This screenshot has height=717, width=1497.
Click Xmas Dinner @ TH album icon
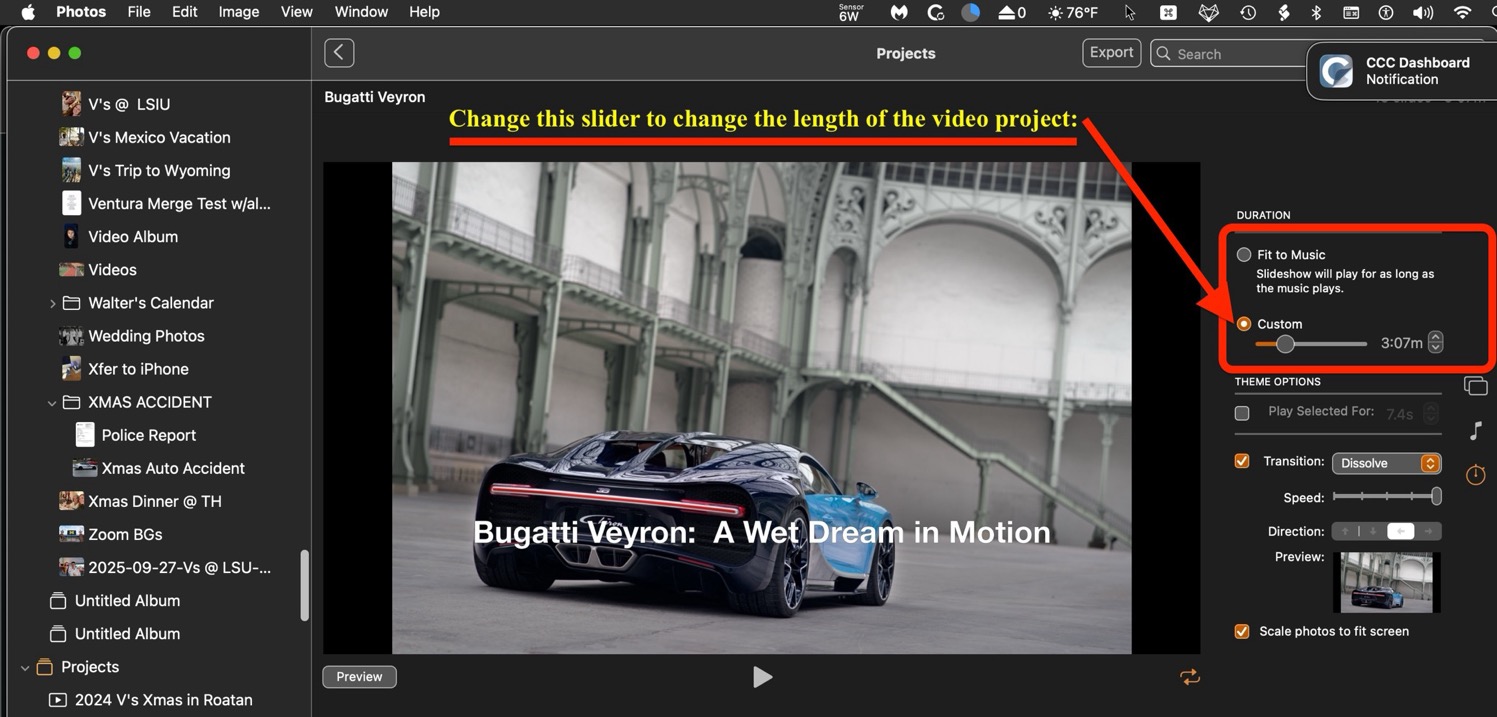point(71,501)
